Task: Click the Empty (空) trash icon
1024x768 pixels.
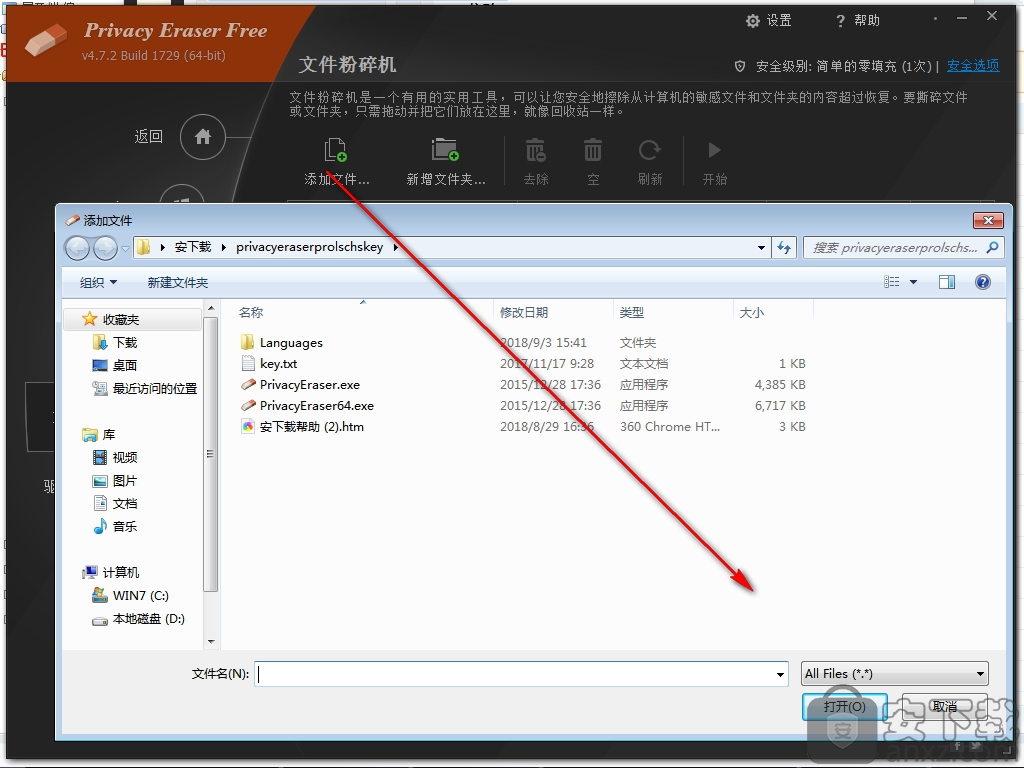Action: [593, 150]
